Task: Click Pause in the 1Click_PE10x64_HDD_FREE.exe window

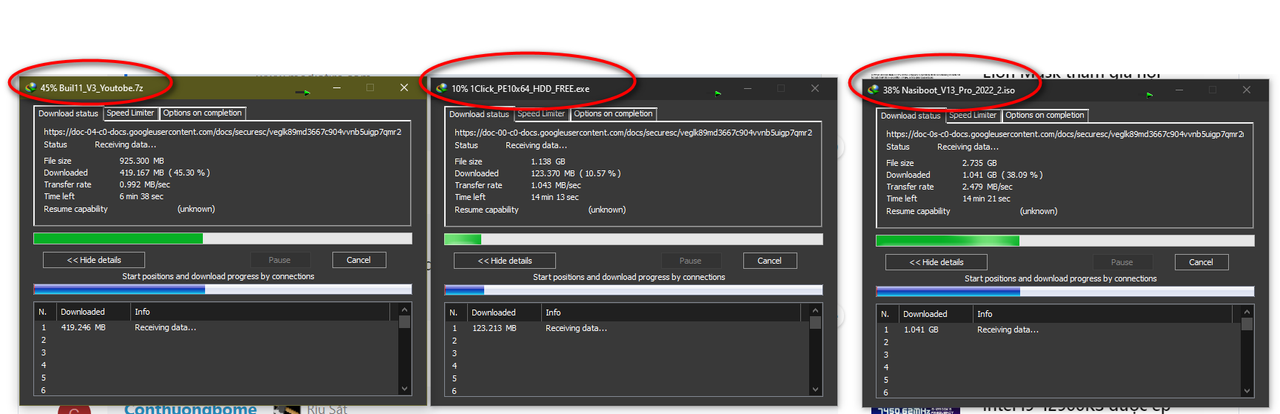Action: pyautogui.click(x=690, y=261)
